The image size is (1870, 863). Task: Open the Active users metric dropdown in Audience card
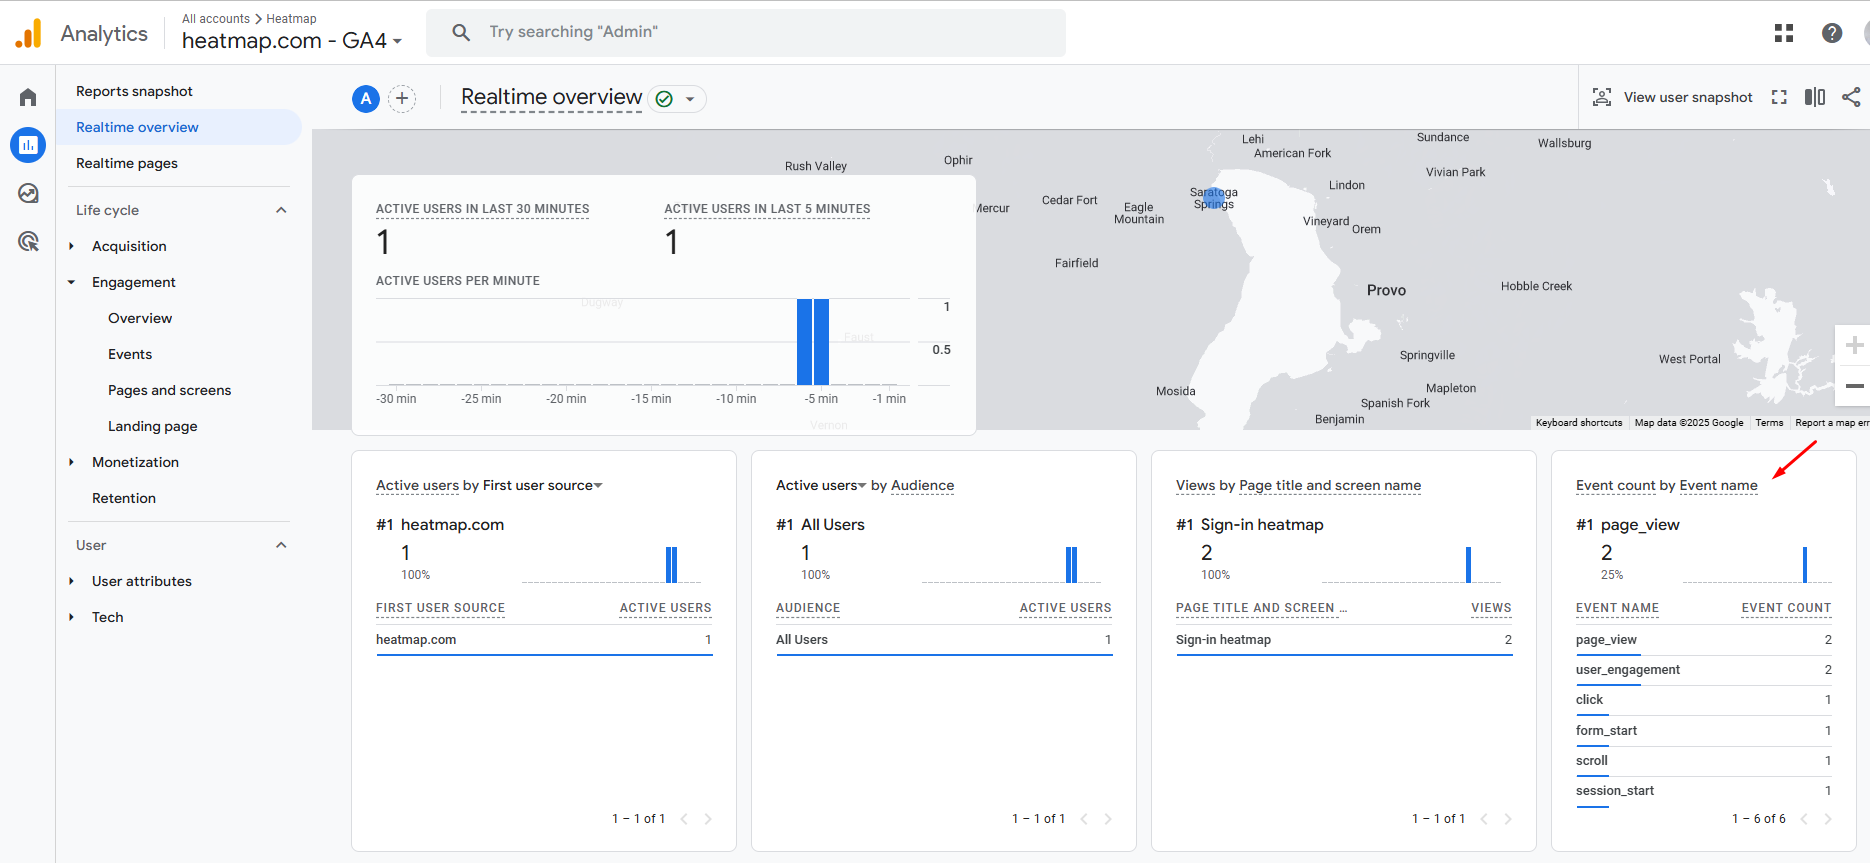[821, 486]
